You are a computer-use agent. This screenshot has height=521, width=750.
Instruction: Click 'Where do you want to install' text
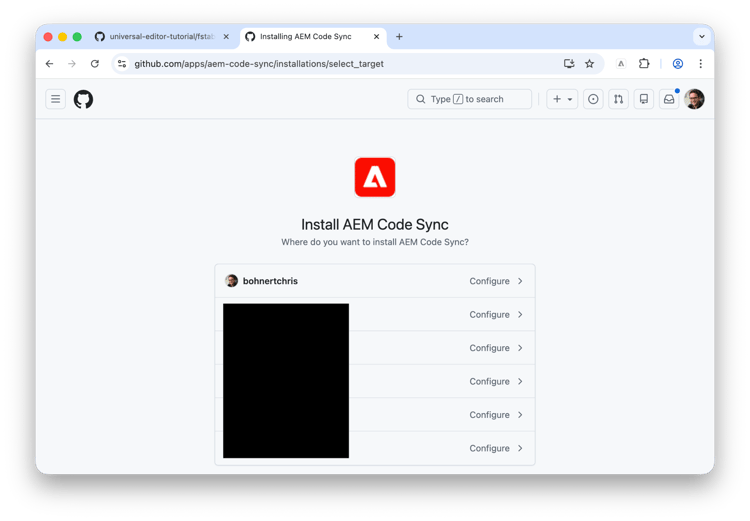click(375, 242)
